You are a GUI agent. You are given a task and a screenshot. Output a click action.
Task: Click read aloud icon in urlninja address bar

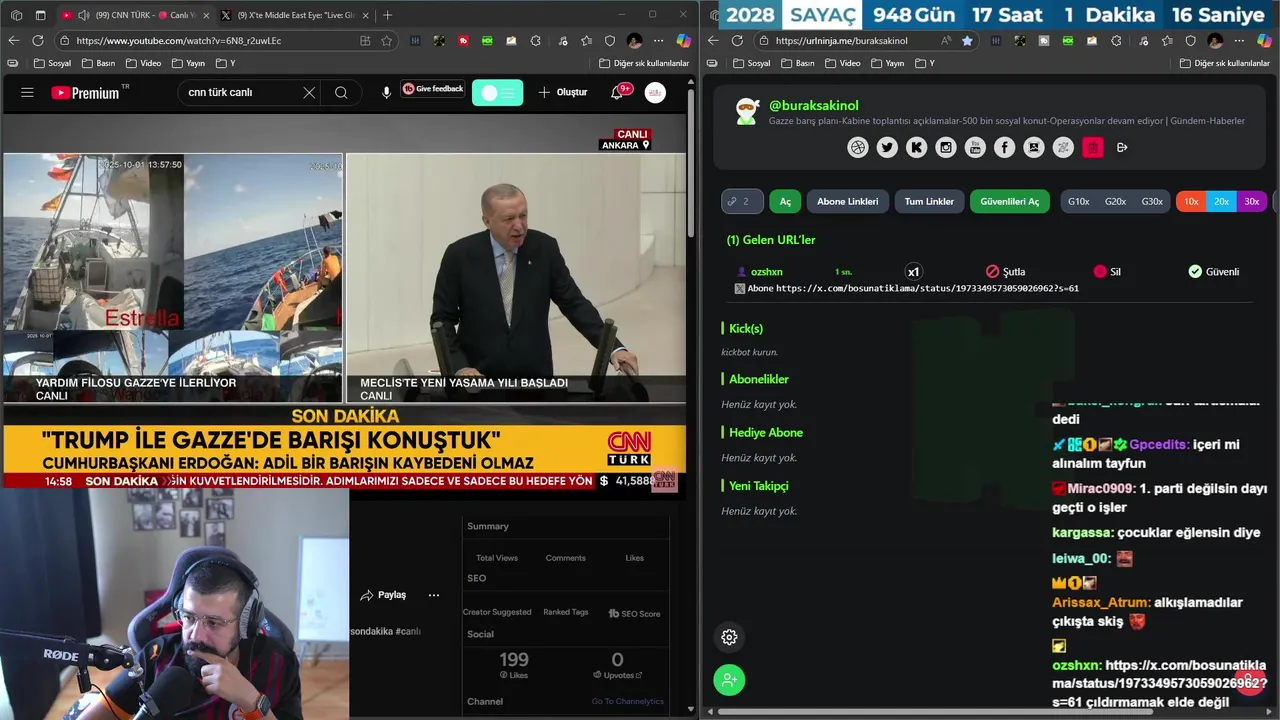[x=946, y=40]
